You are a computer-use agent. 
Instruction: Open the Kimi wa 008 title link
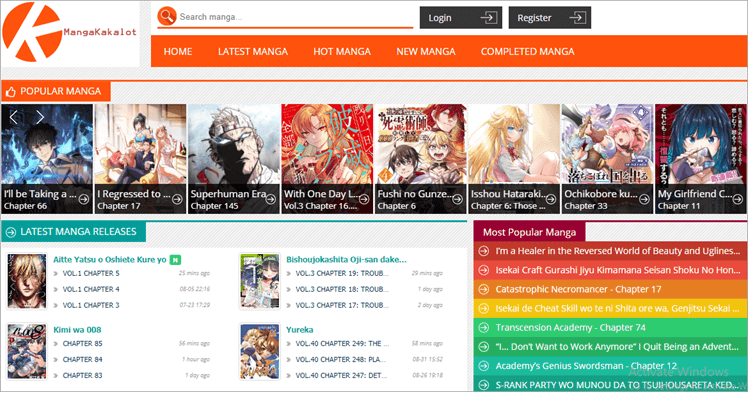(x=77, y=330)
